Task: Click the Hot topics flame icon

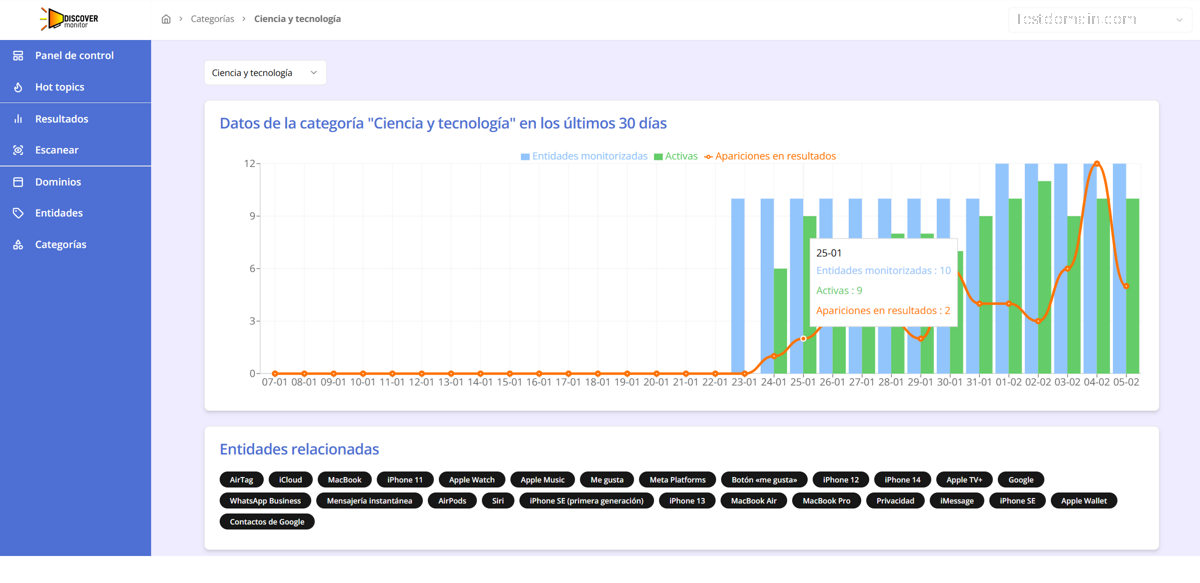Action: (x=18, y=87)
